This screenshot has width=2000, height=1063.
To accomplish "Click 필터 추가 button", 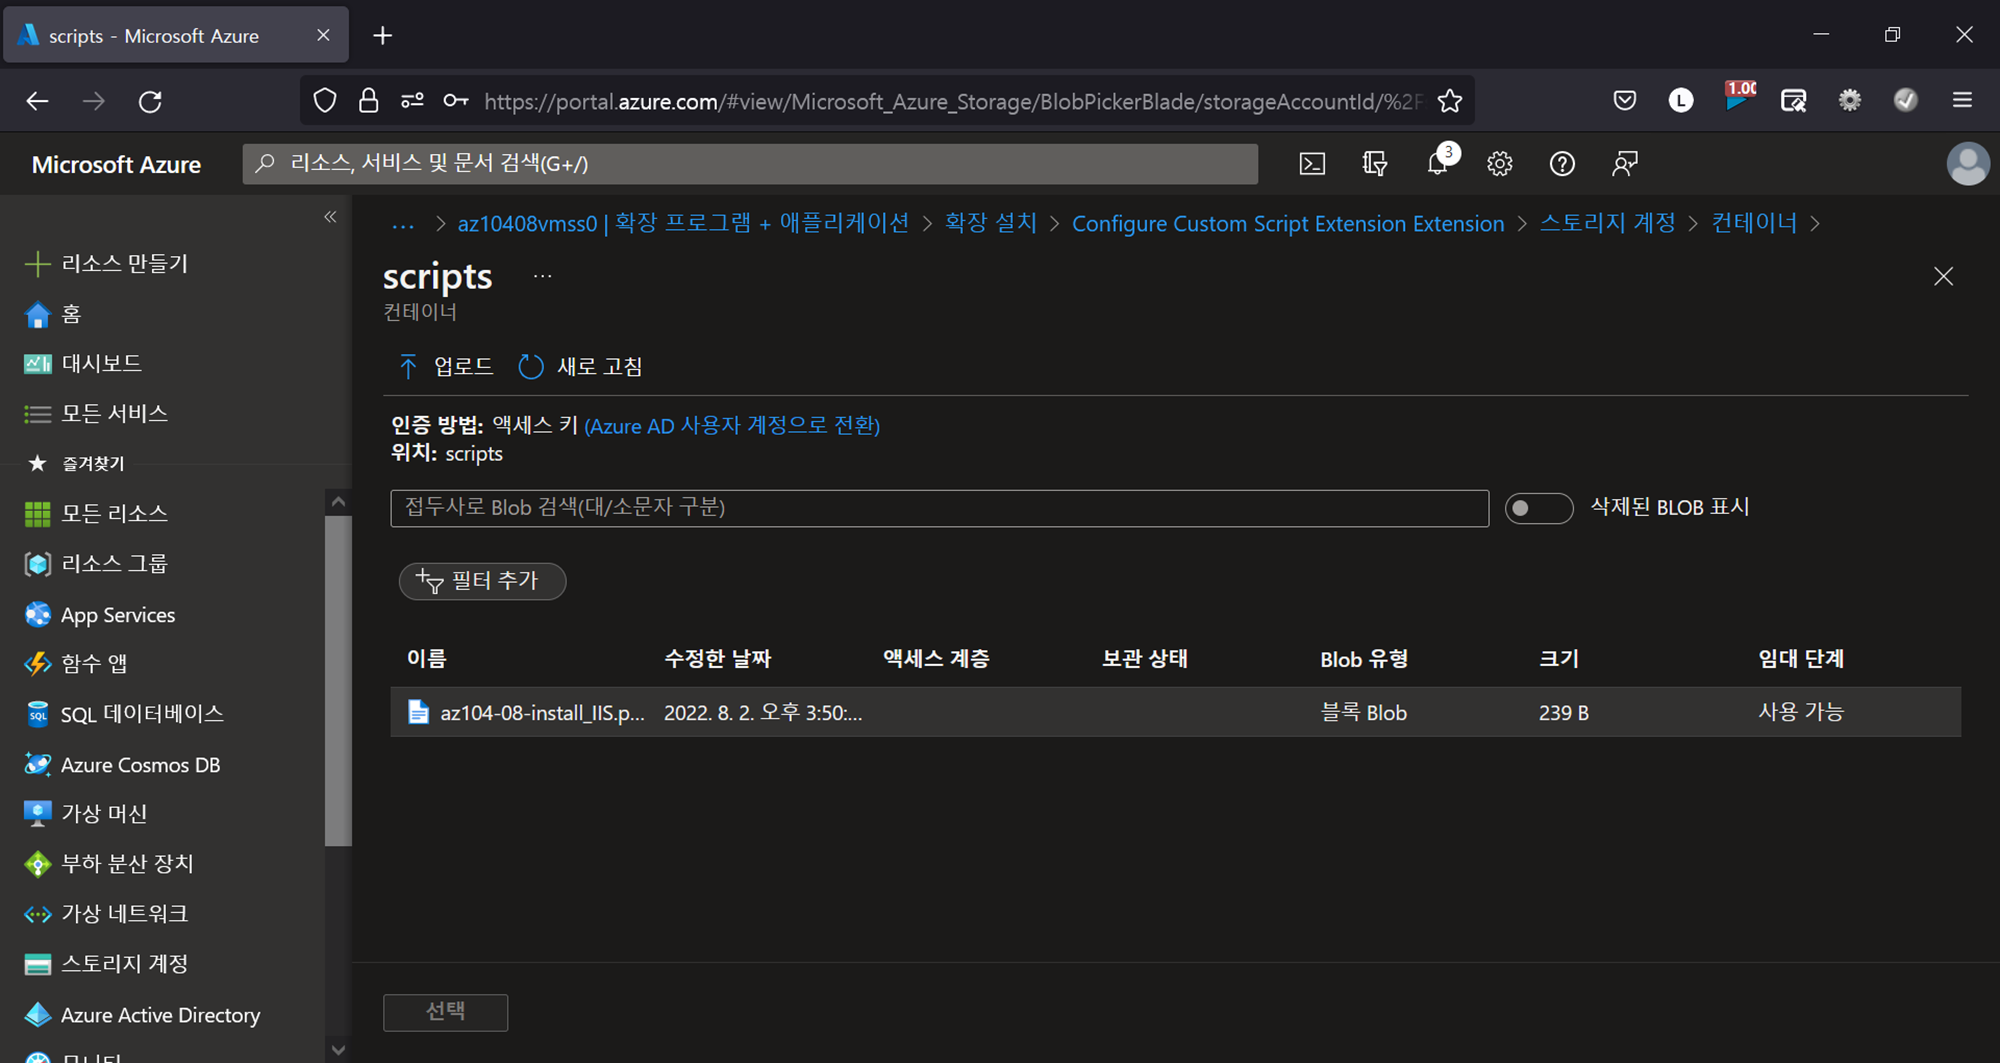I will point(482,581).
